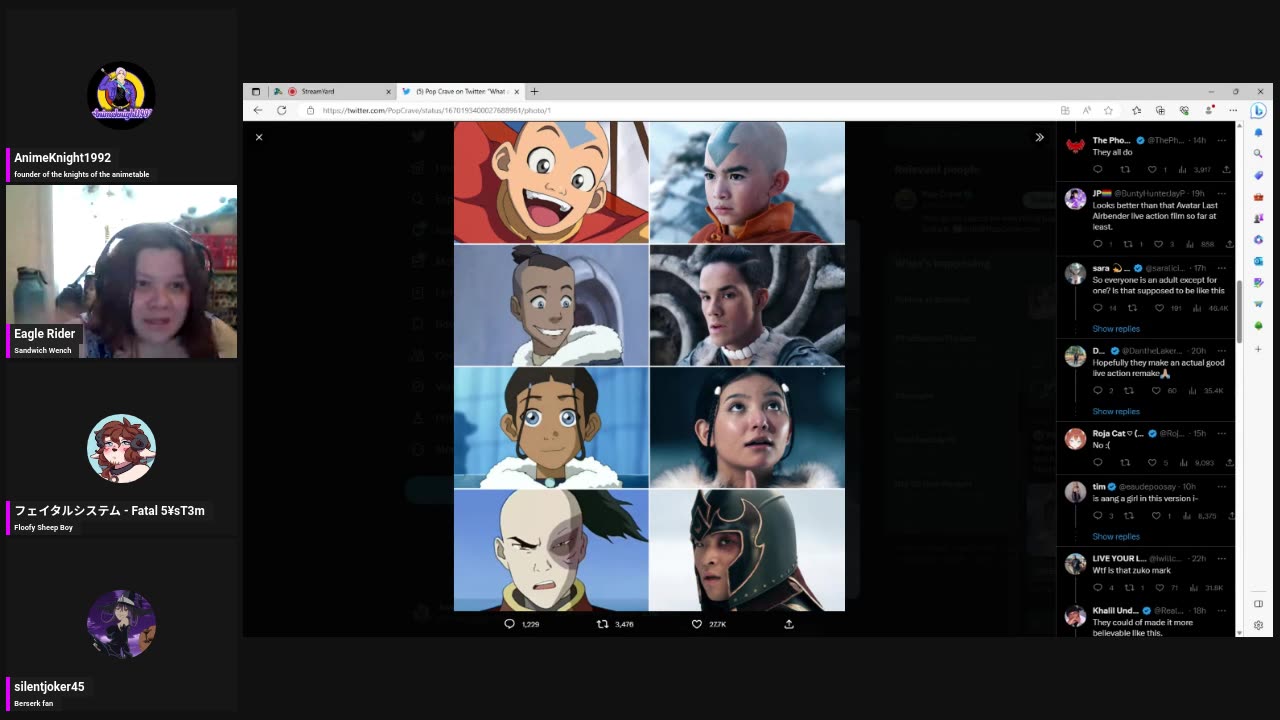Screen dimensions: 1280x720
Task: Open the Games chess sidebar icon
Action: click(1258, 218)
